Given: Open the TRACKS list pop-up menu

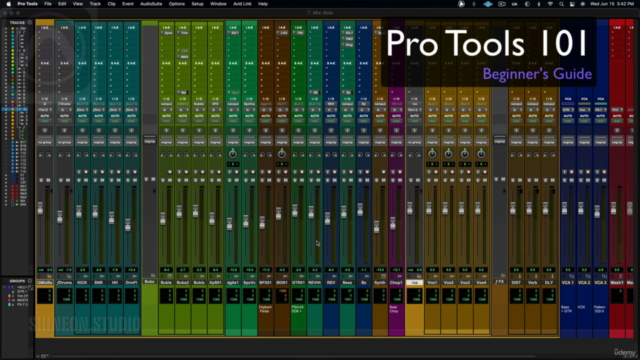Looking at the screenshot, I should tap(29, 22).
